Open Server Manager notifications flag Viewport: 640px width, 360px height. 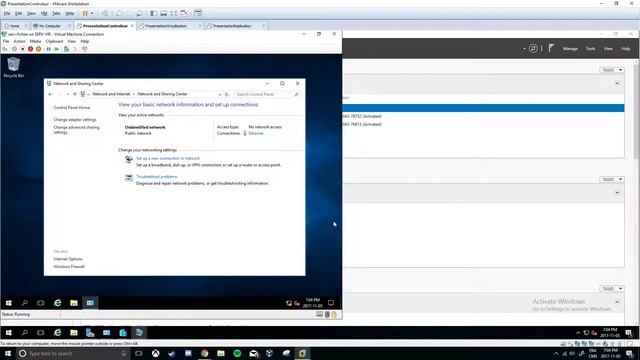coord(551,49)
